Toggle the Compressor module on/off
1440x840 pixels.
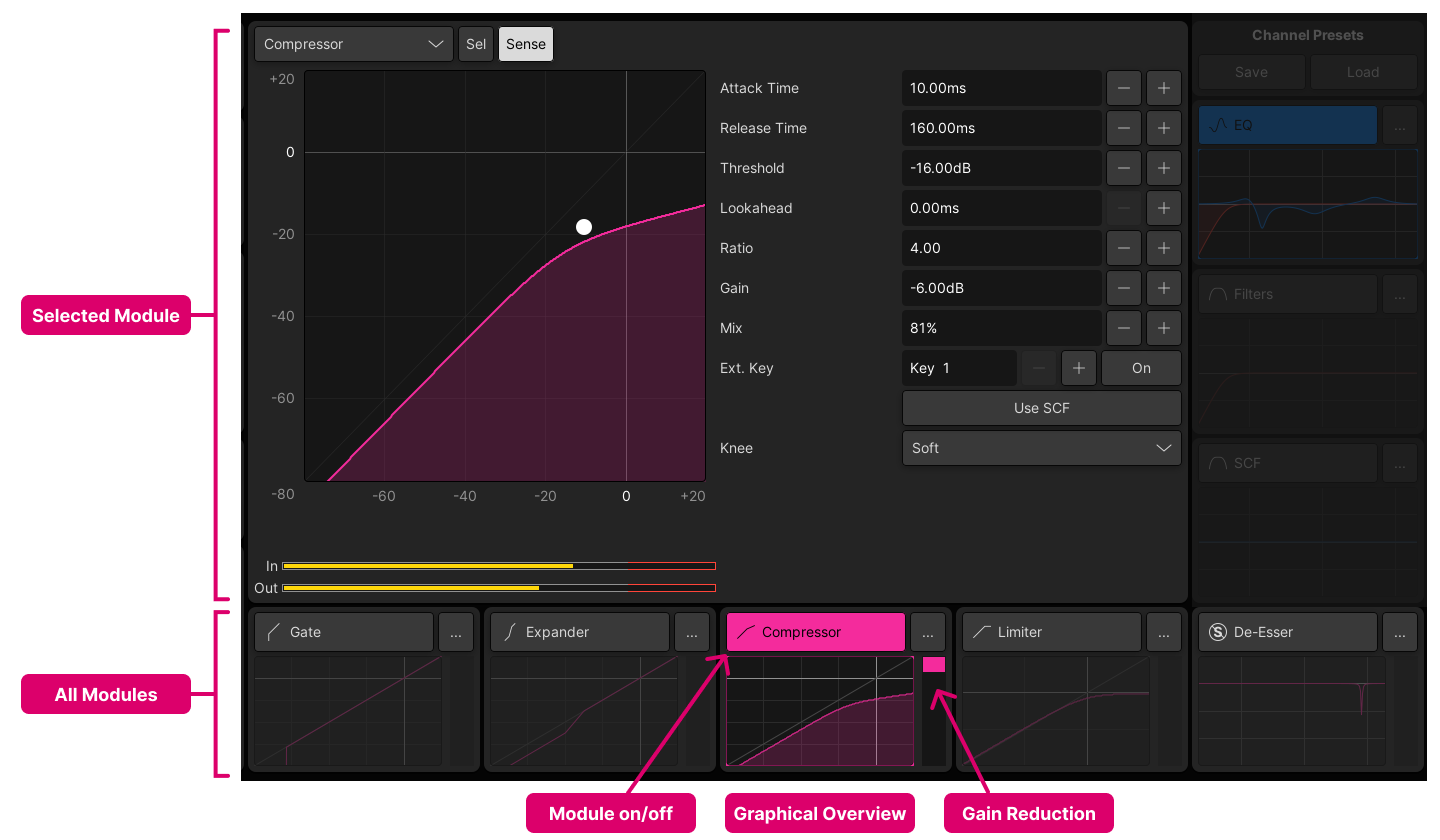pos(815,632)
